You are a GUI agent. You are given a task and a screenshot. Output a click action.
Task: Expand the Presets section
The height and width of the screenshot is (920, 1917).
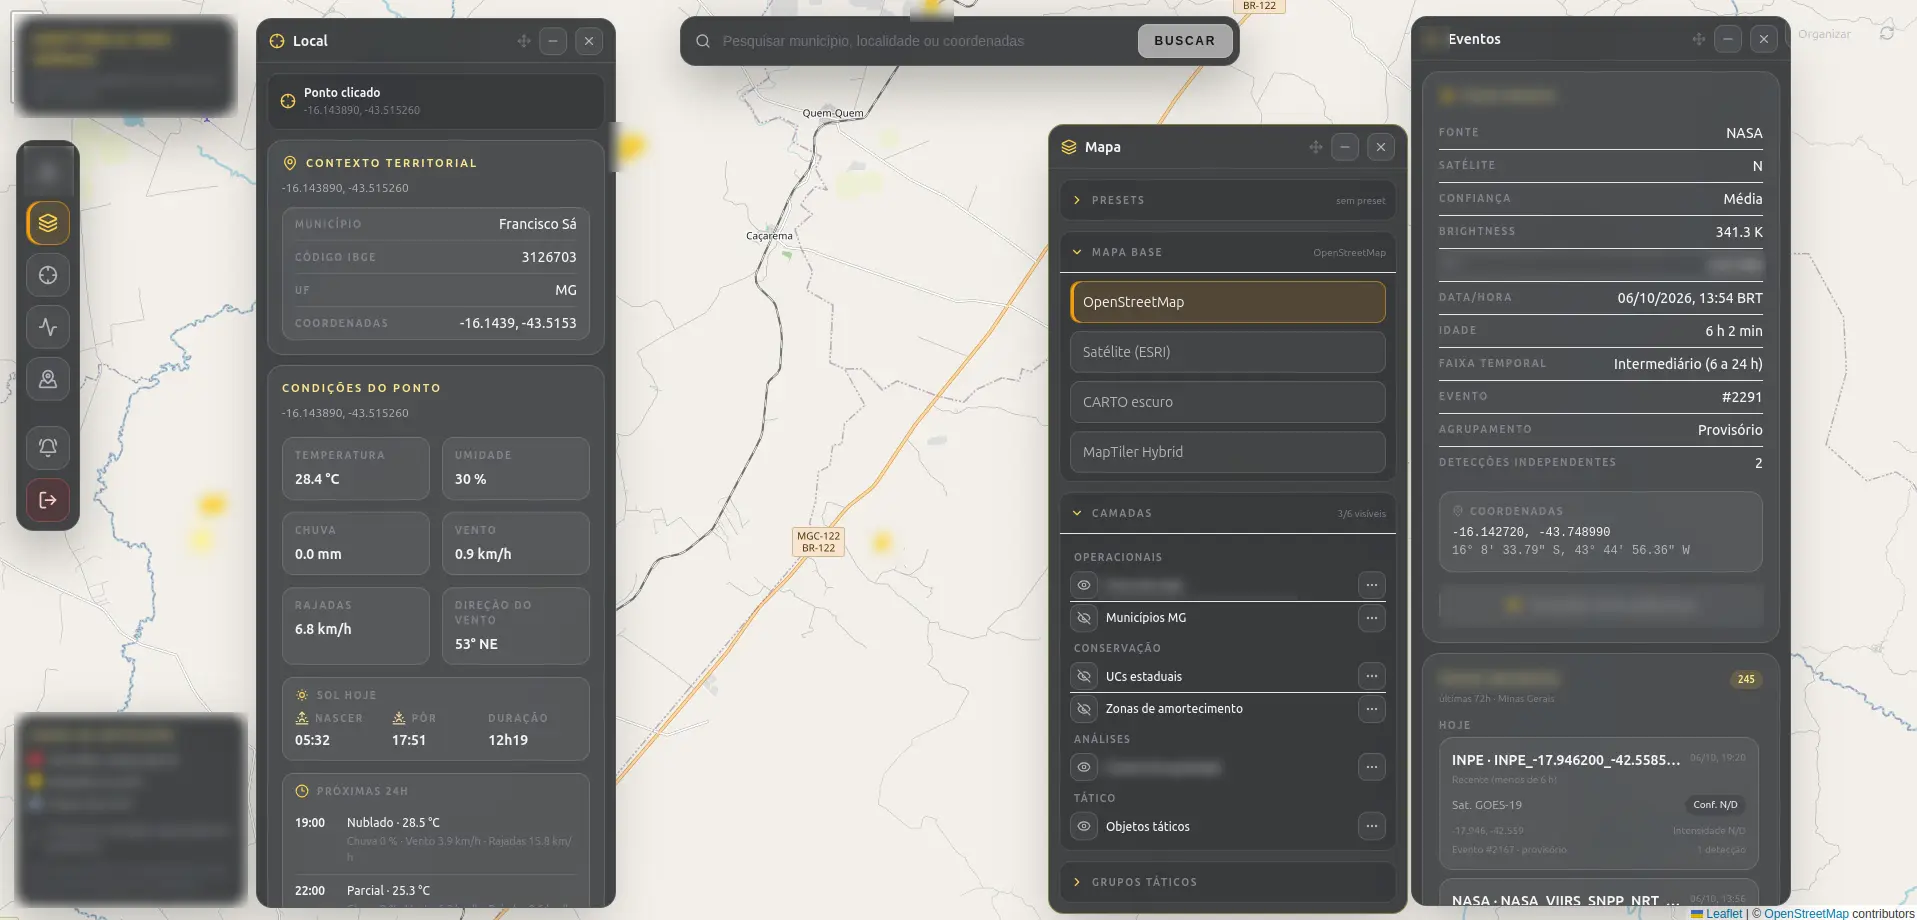pos(1228,200)
